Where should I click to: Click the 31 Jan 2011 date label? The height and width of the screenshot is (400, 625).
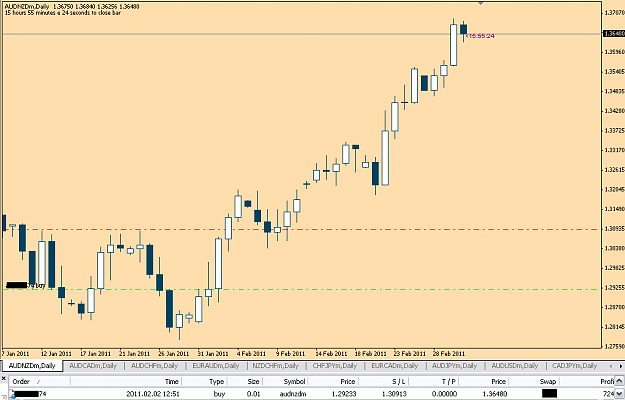click(x=213, y=353)
